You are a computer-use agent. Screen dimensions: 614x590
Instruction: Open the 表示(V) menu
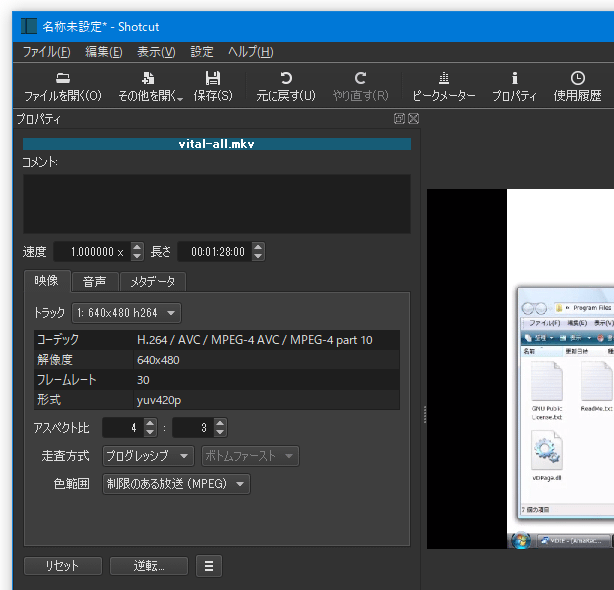coord(156,52)
